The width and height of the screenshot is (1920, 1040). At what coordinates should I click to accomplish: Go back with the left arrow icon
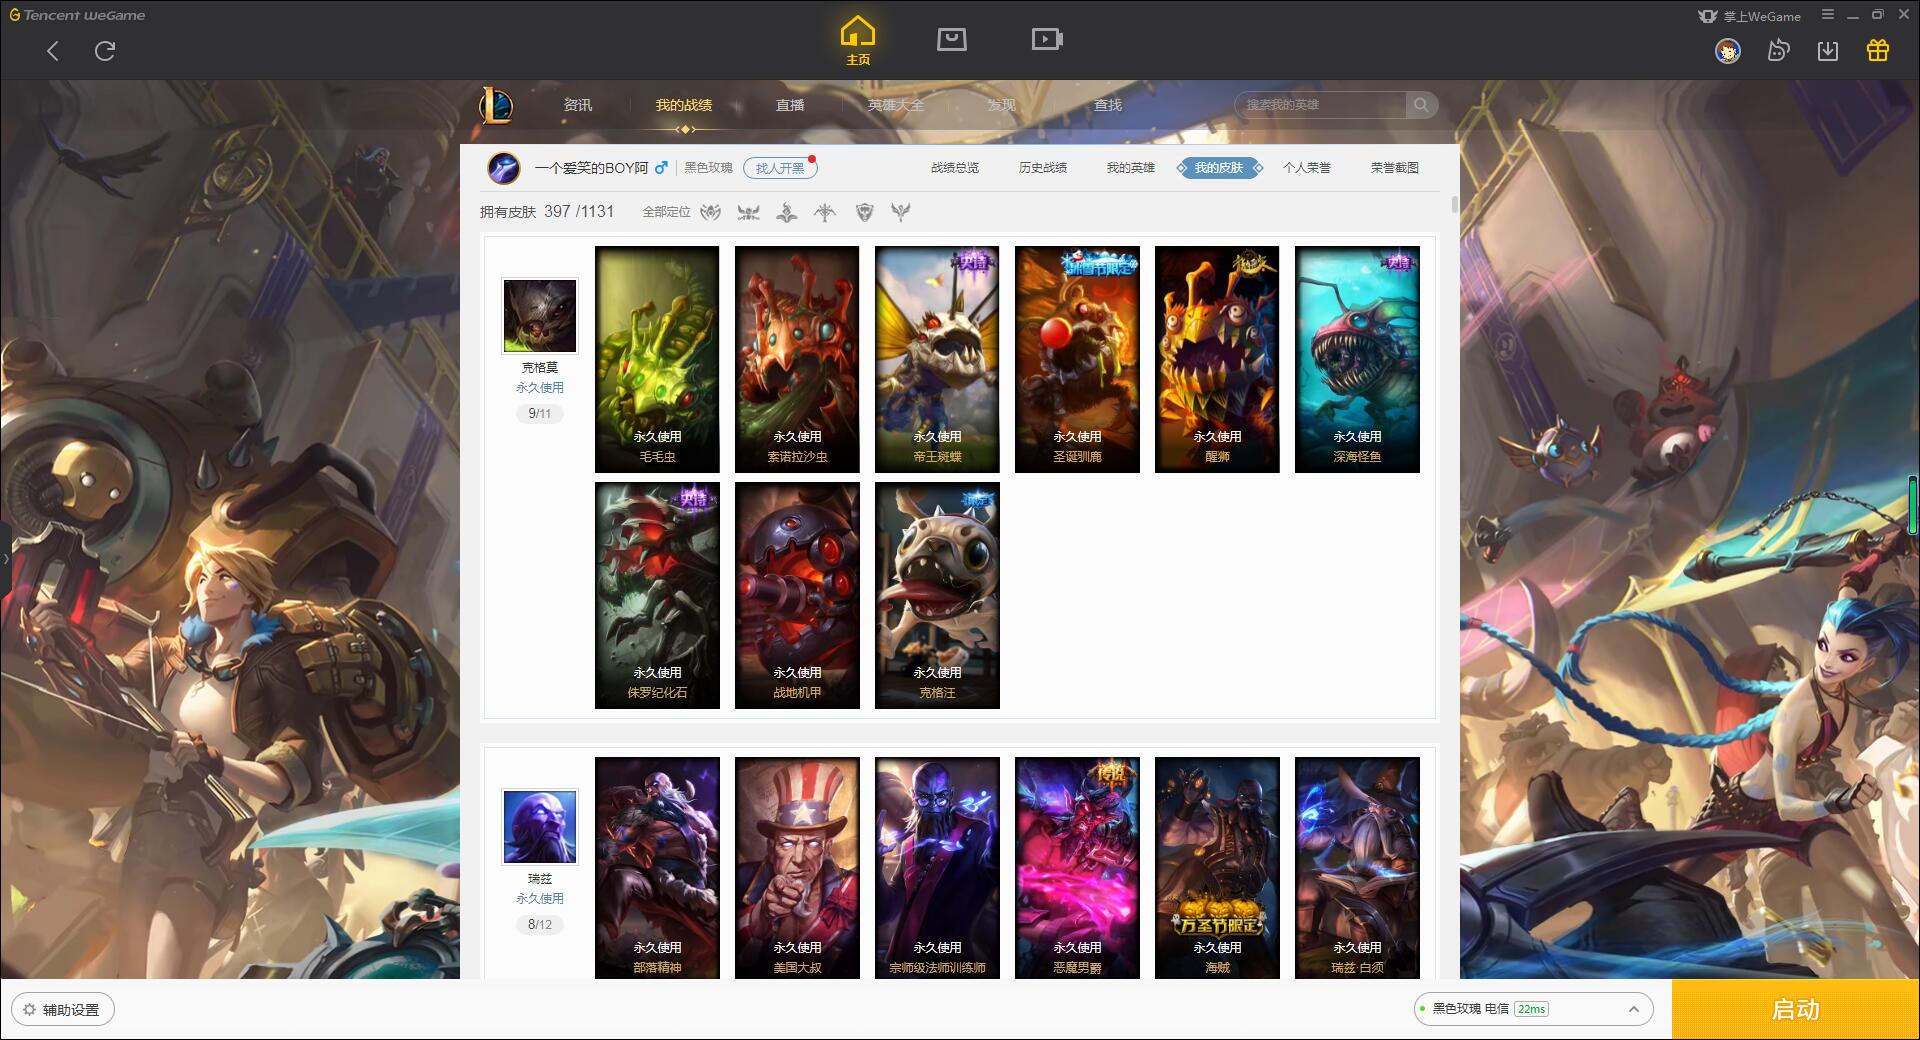(x=53, y=51)
